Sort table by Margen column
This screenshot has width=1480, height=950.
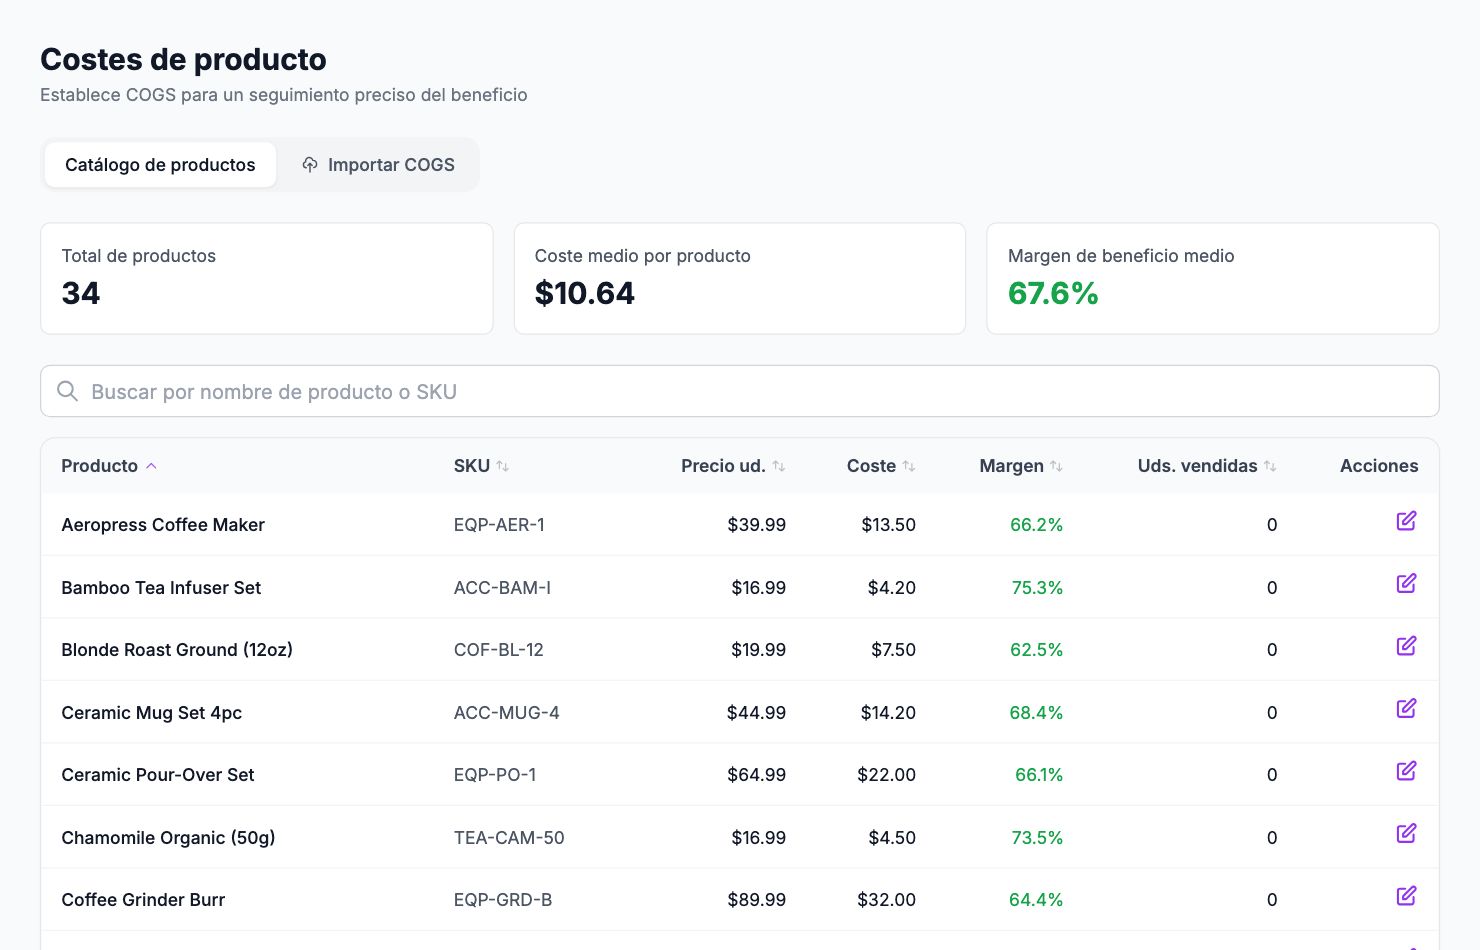click(1021, 466)
